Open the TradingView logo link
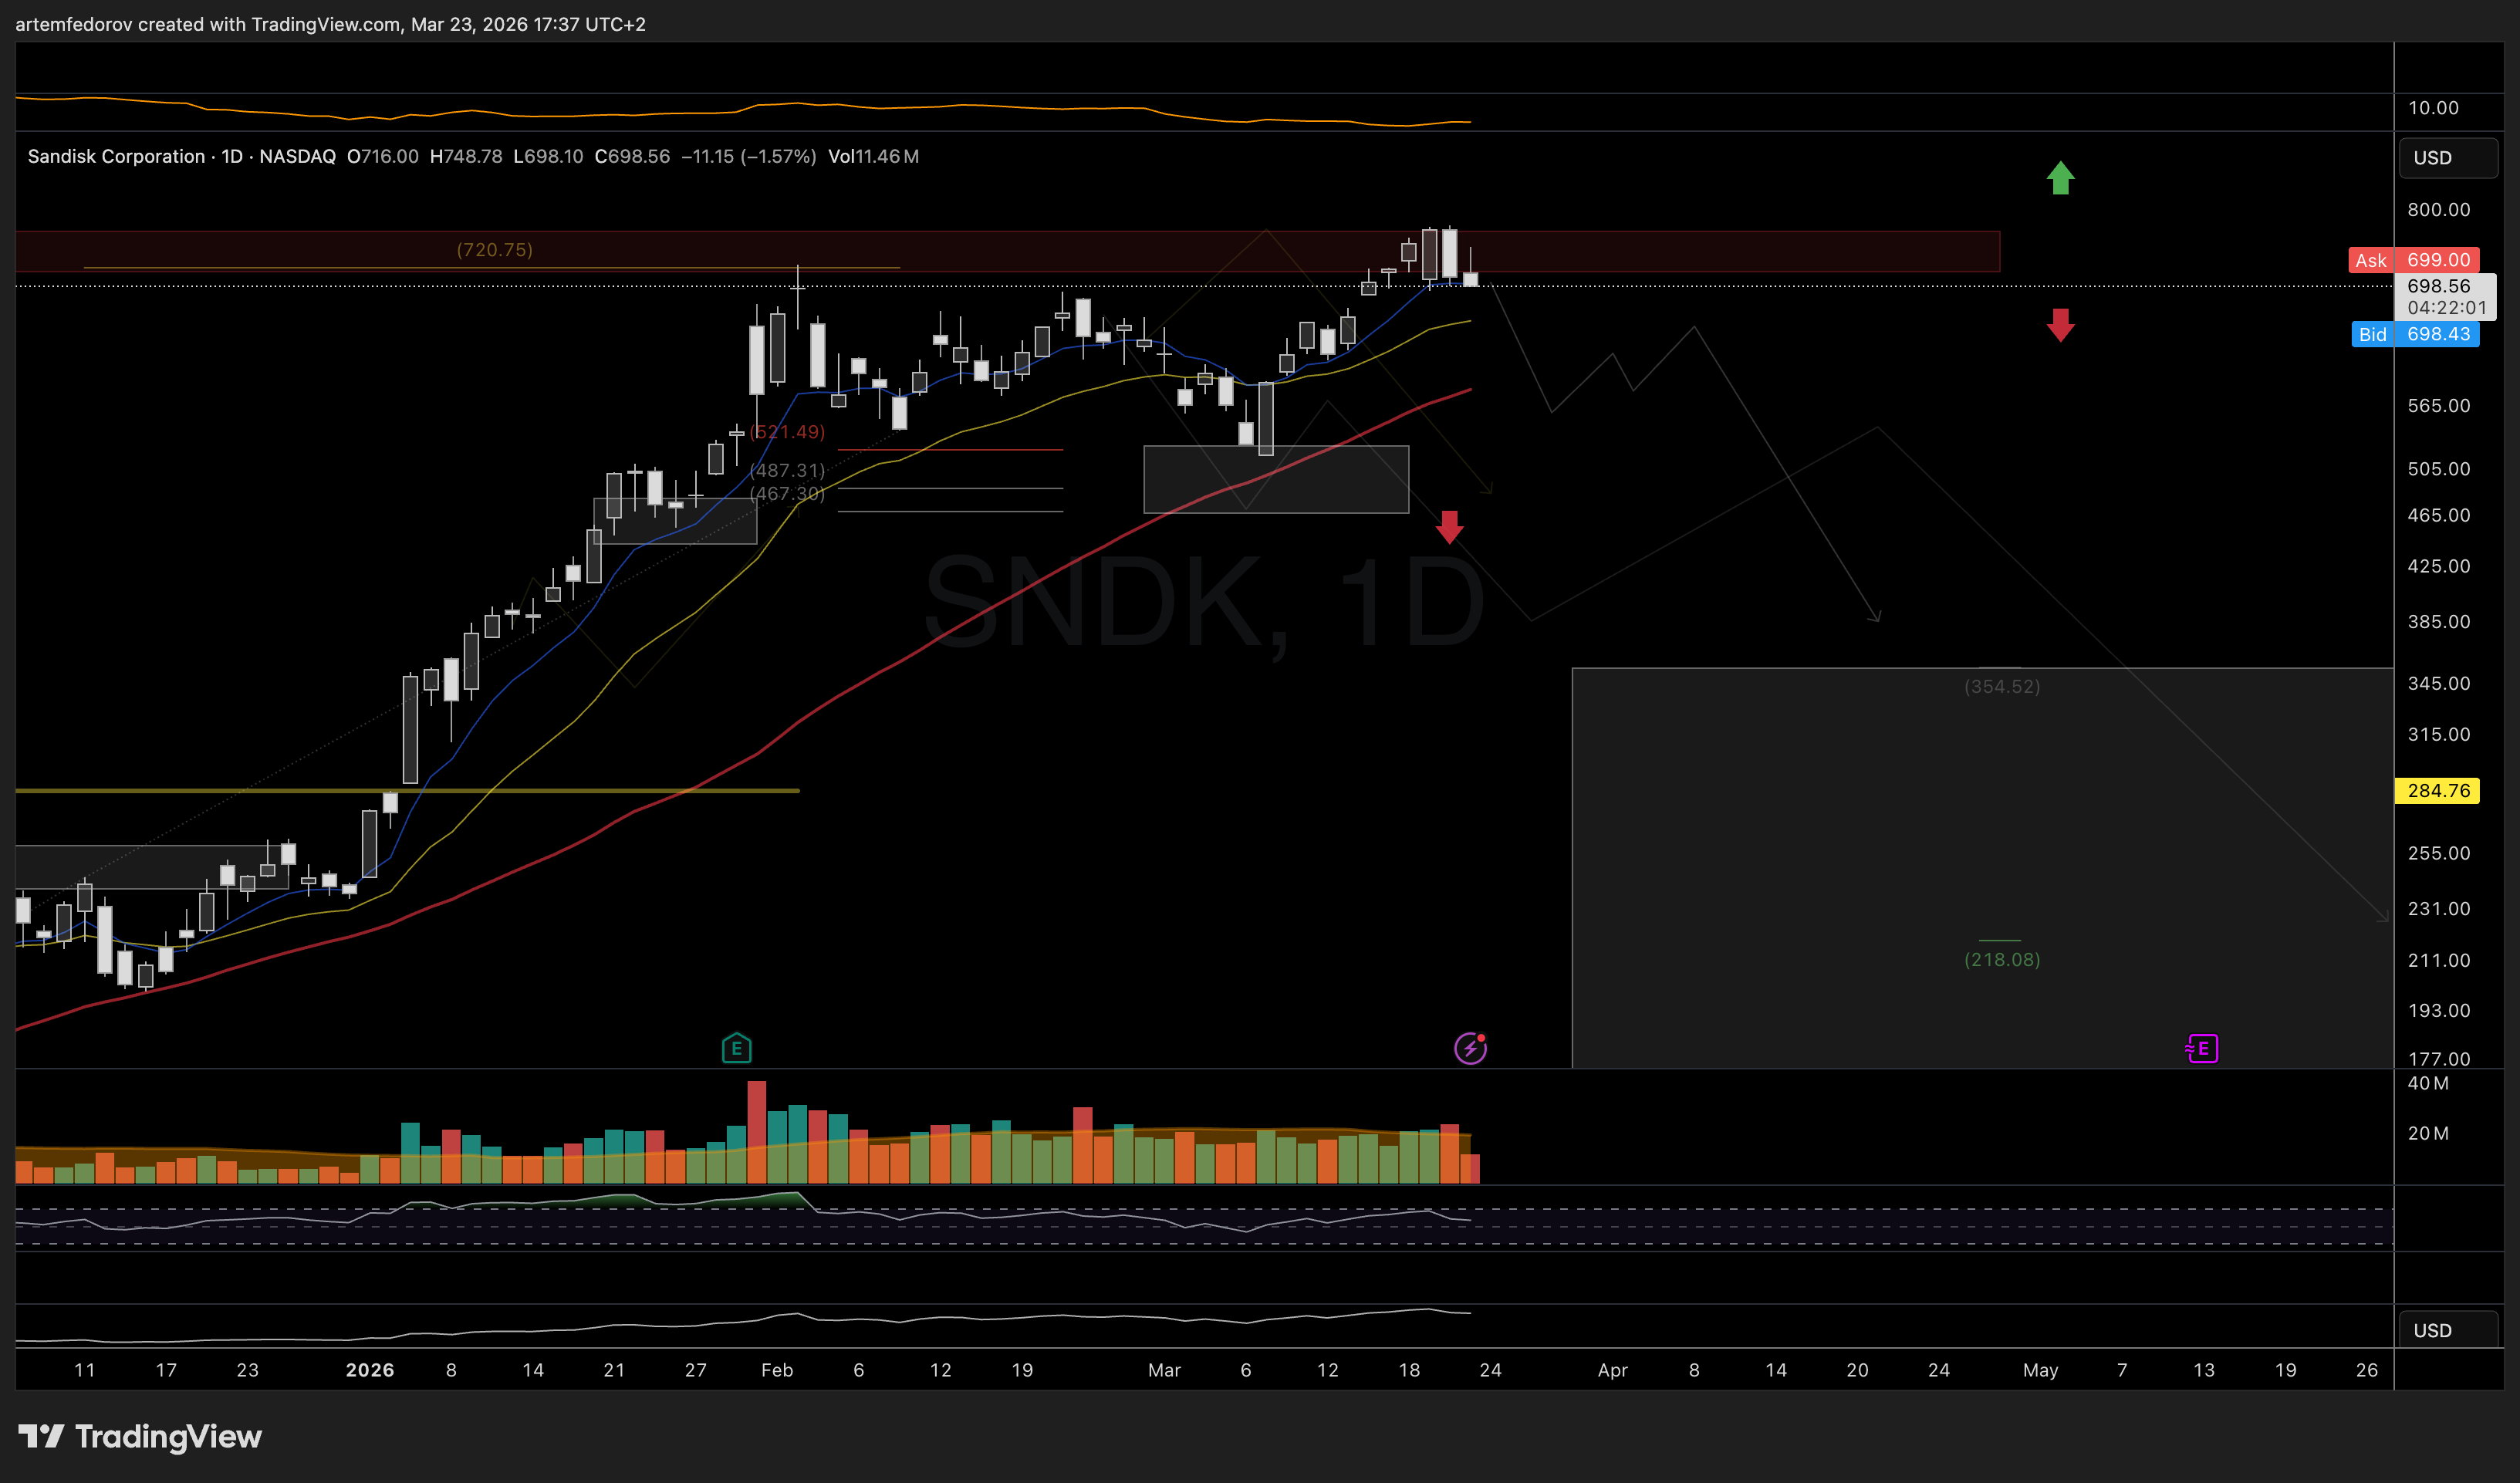 pos(140,1436)
